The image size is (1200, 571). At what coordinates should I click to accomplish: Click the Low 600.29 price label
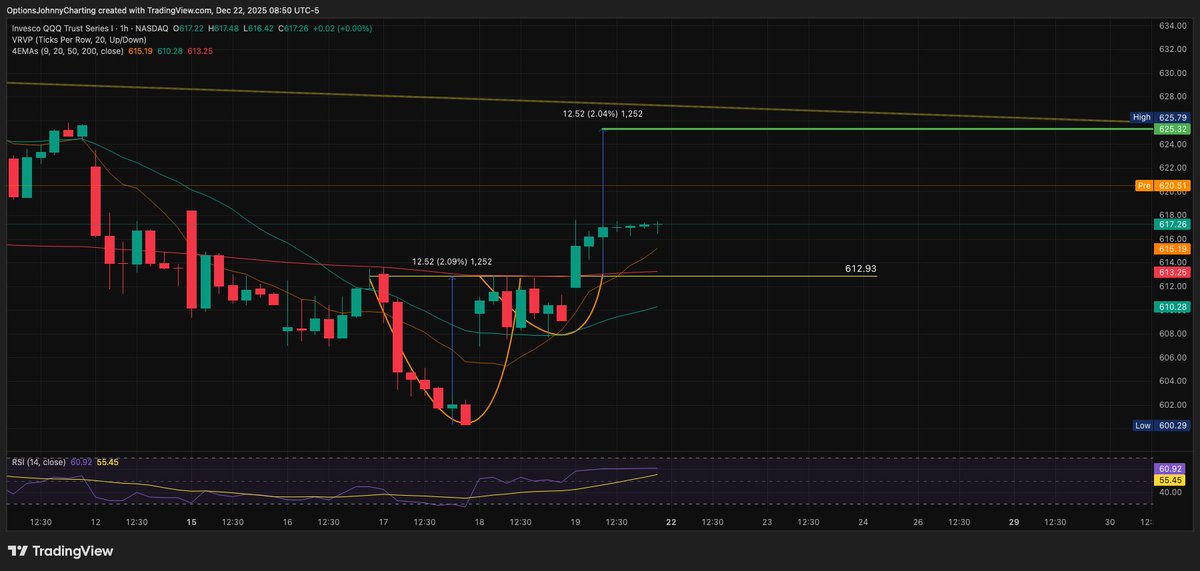1161,425
